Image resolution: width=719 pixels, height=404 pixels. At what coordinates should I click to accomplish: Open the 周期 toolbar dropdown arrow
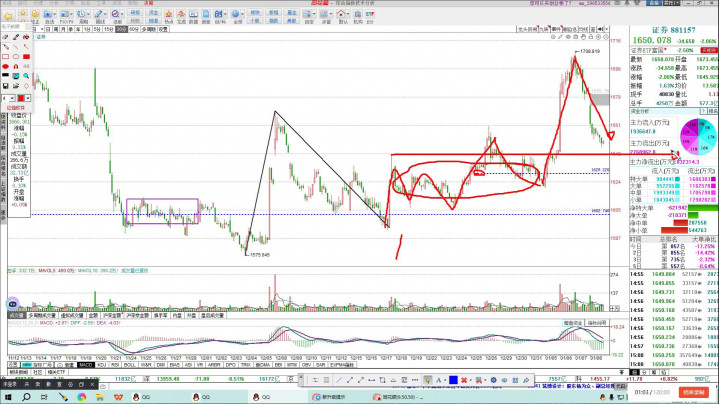tap(88, 14)
